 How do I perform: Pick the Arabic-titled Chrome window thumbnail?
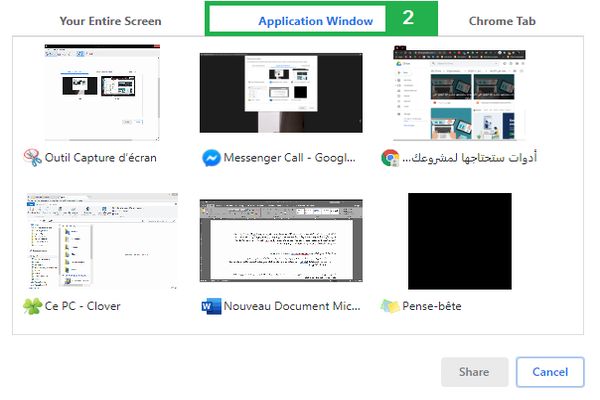459,93
